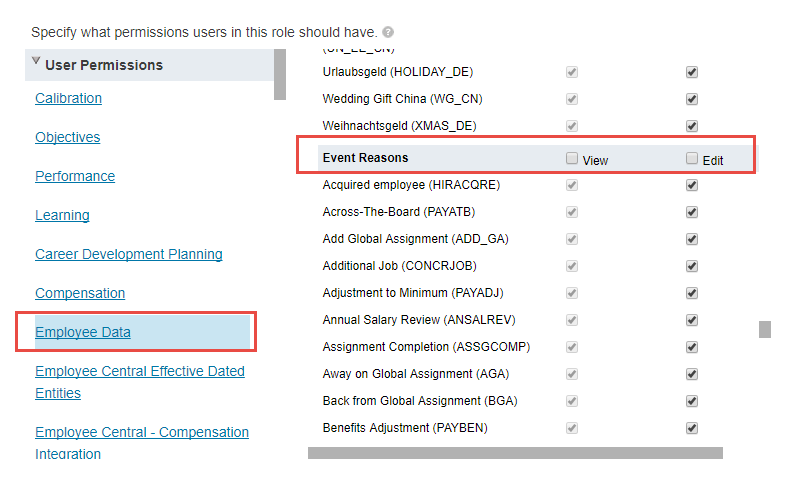Select the Performance category
Image resolution: width=798 pixels, height=483 pixels.
click(x=75, y=176)
